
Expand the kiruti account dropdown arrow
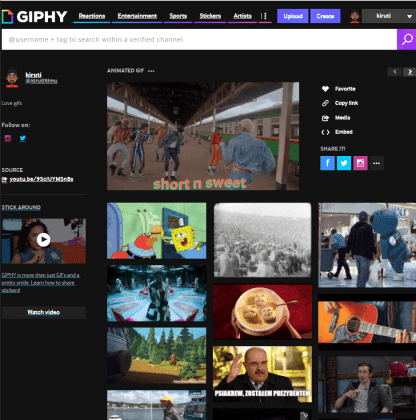(x=409, y=16)
